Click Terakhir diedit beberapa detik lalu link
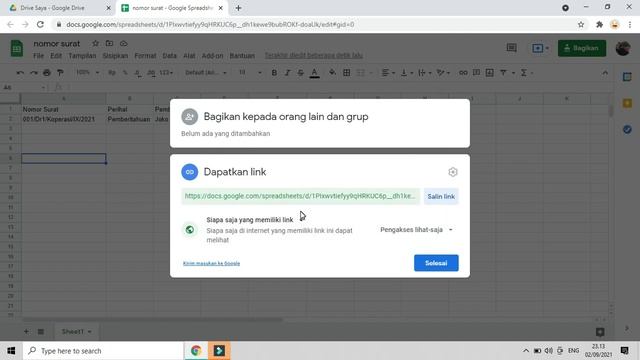The image size is (640, 360). 313,56
